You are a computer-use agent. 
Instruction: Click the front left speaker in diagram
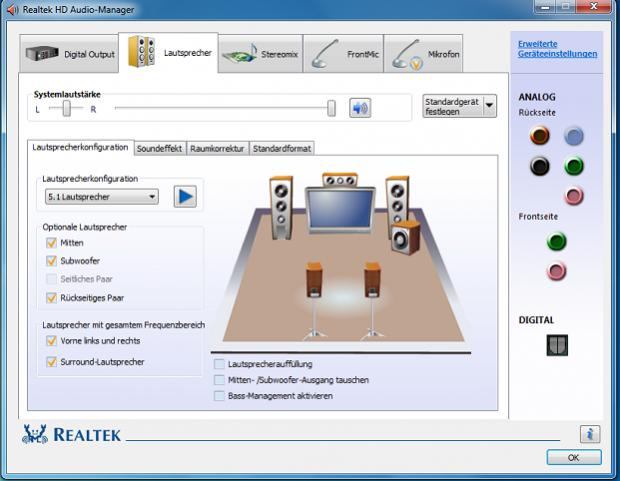tap(282, 208)
